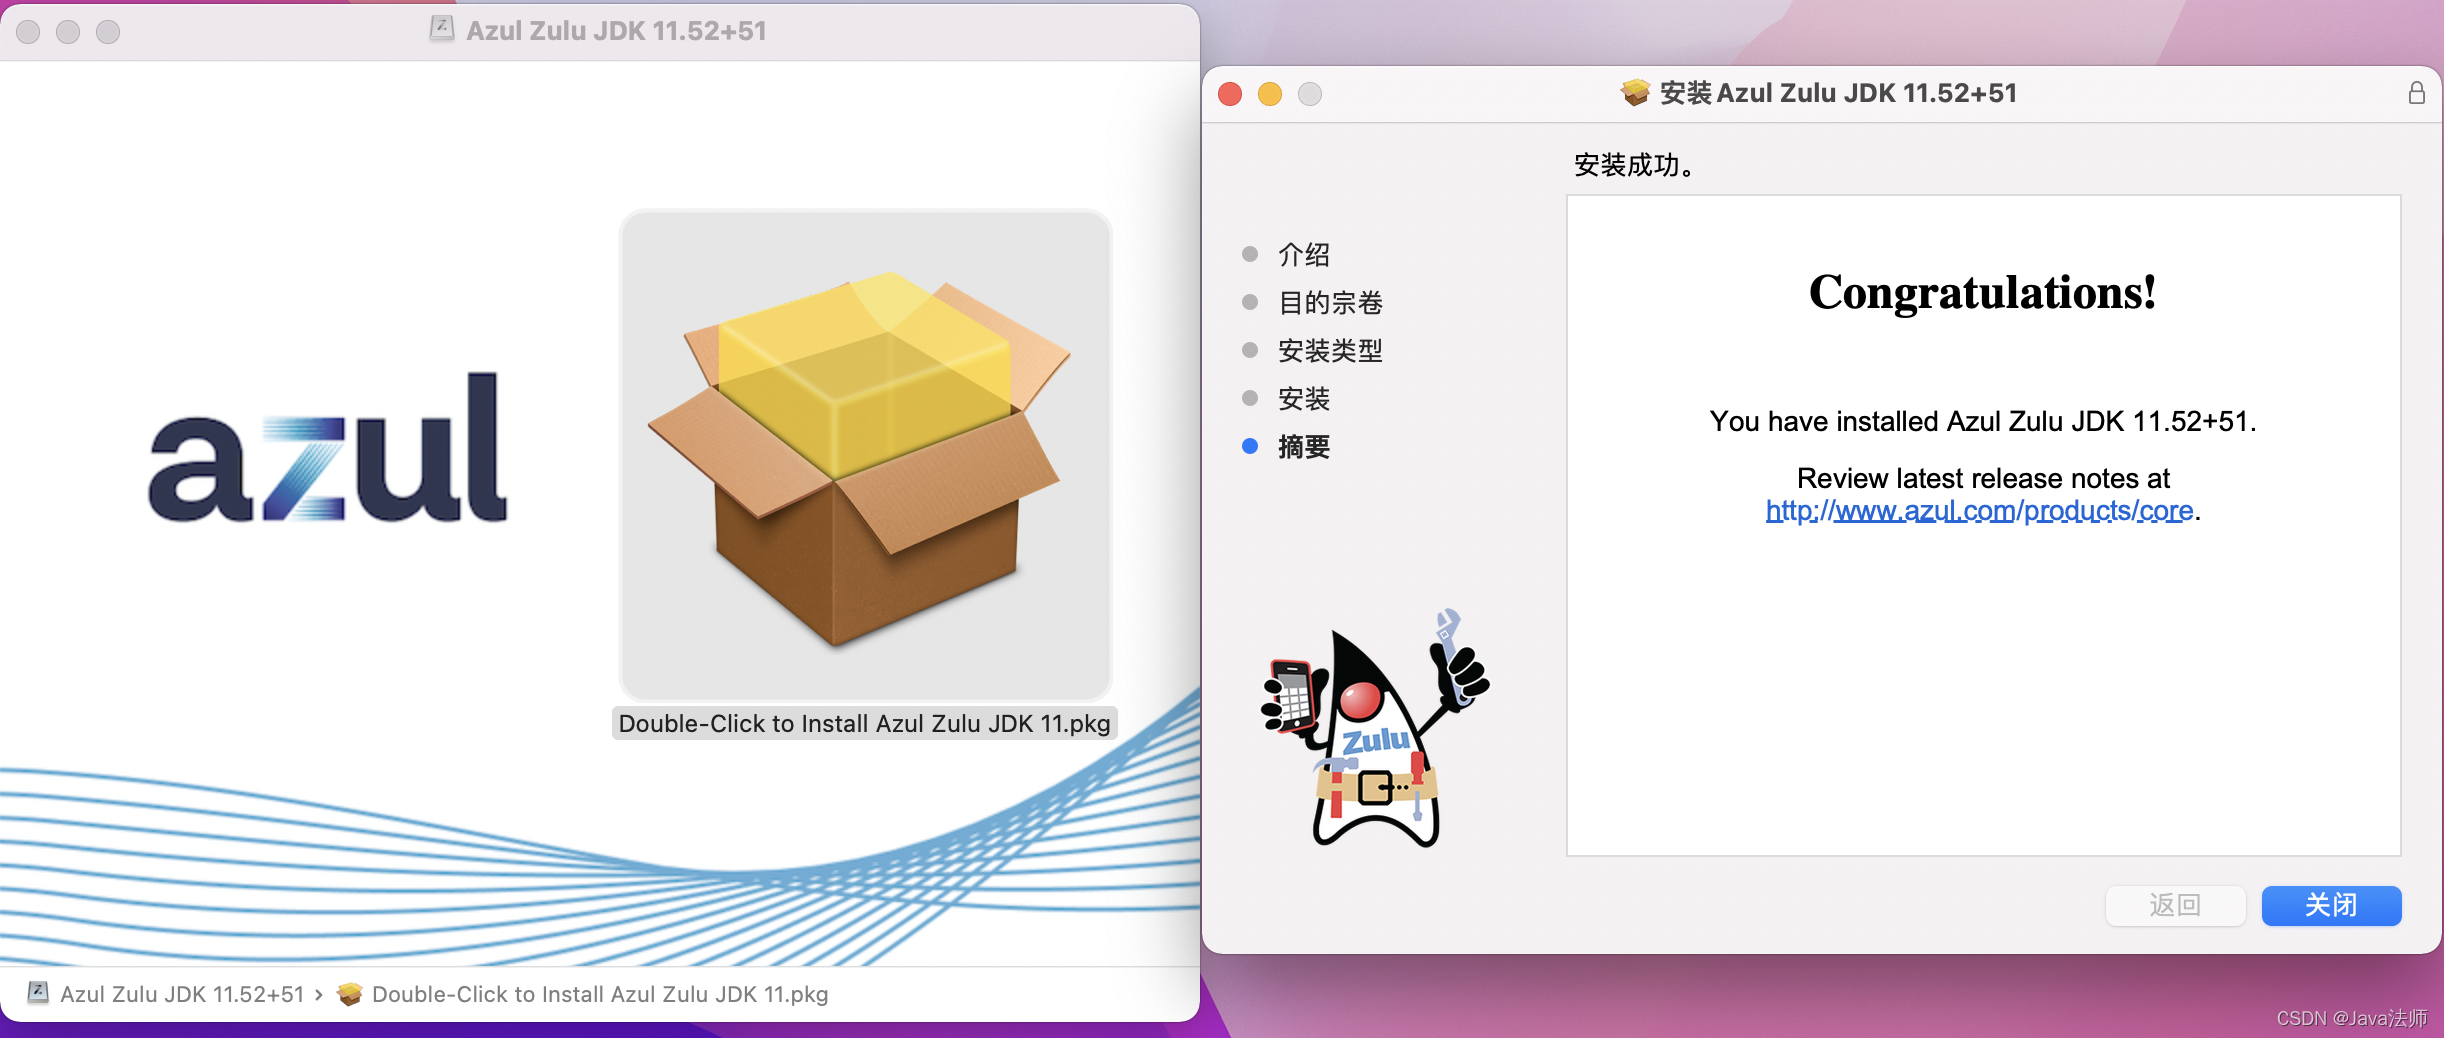Click the lock icon in installer title bar
The image size is (2444, 1038).
coord(2416,93)
